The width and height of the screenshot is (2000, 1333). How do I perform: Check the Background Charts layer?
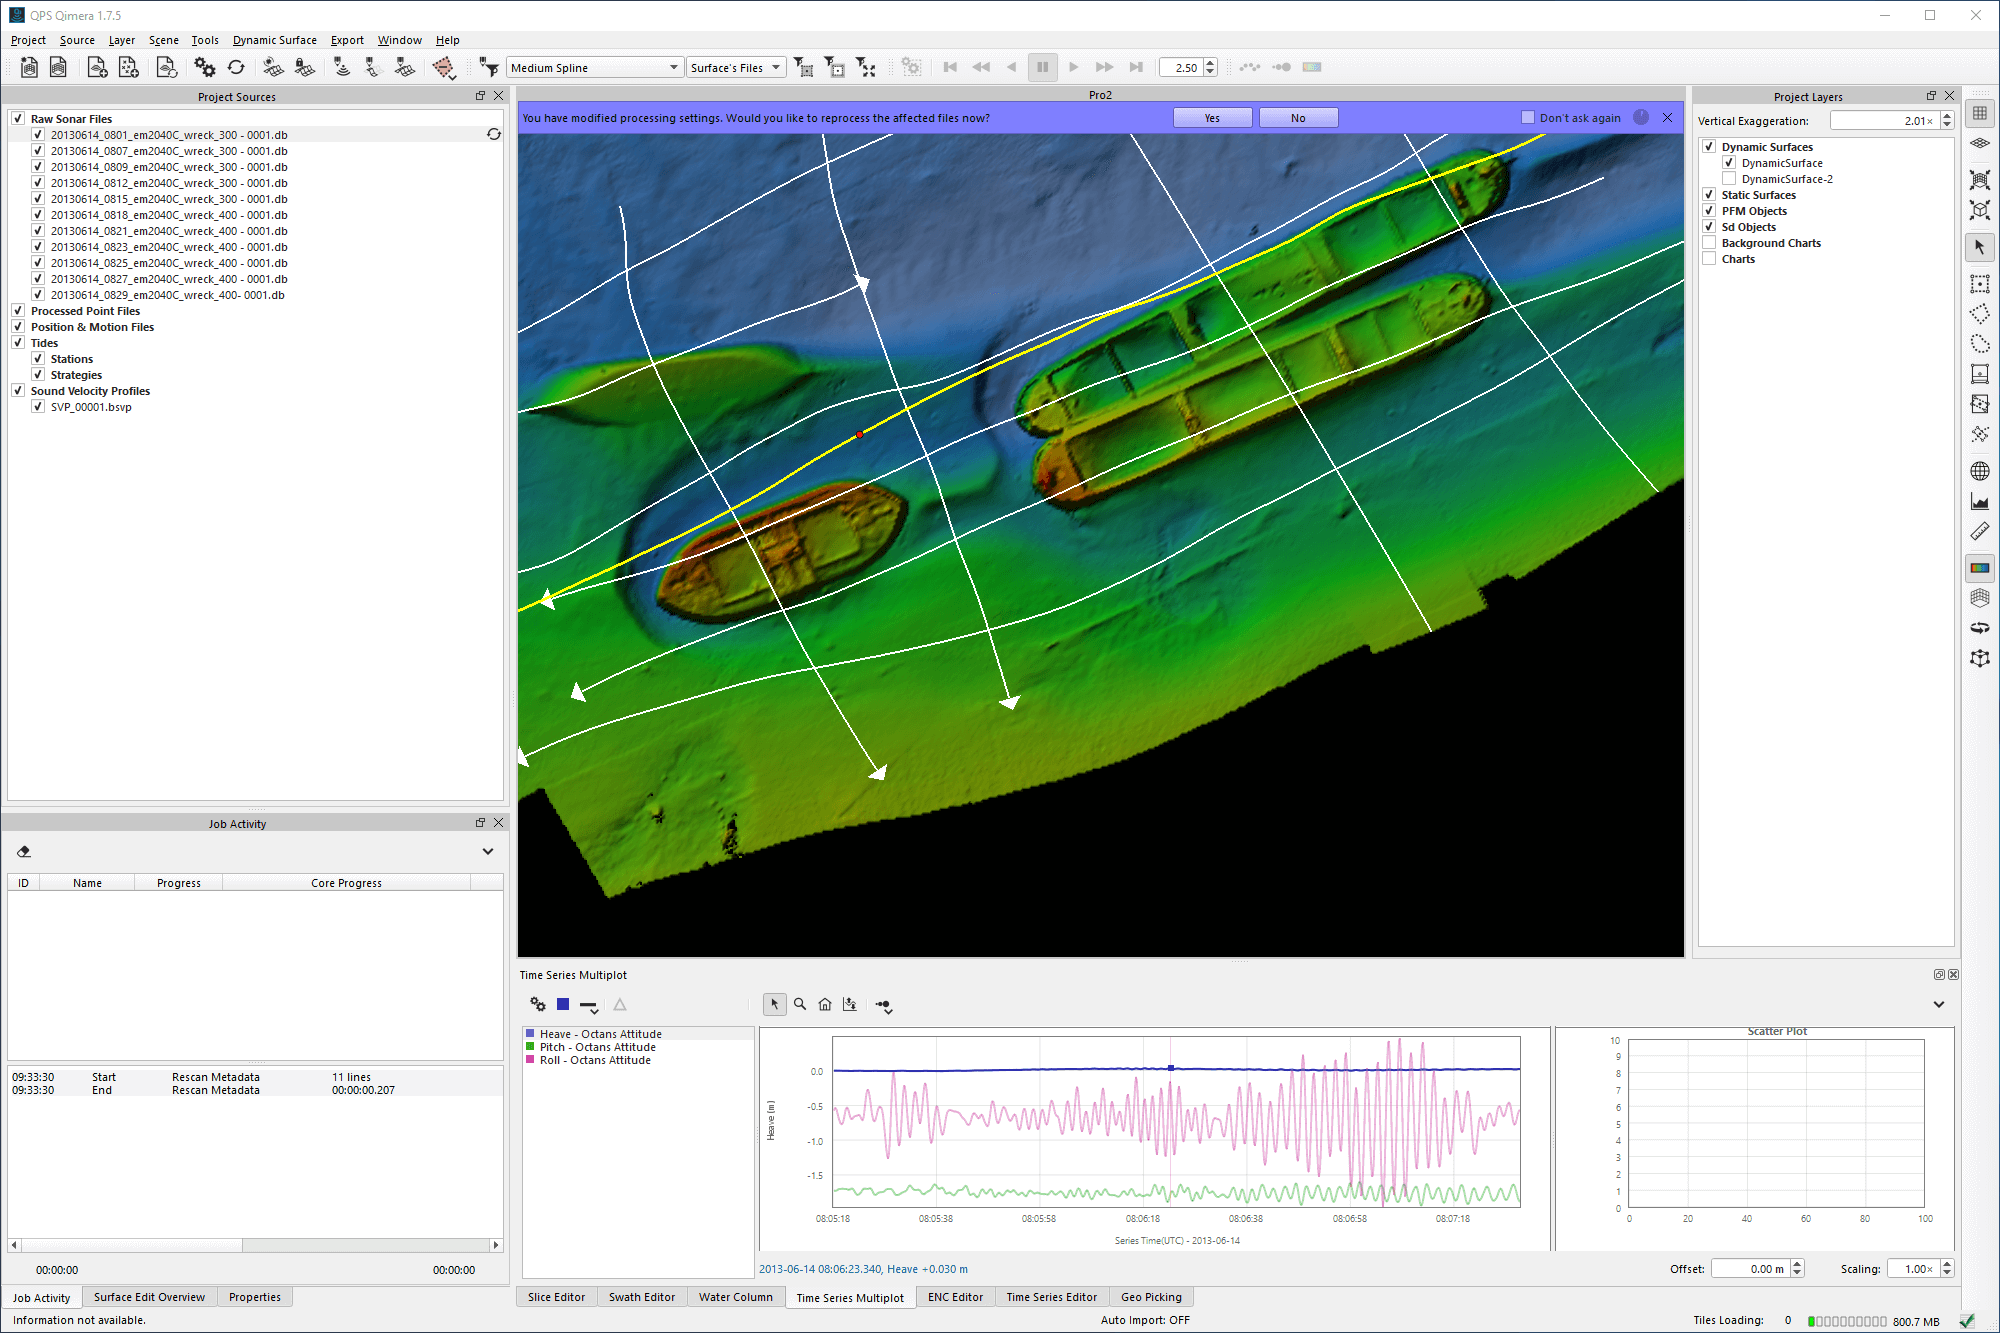1709,243
